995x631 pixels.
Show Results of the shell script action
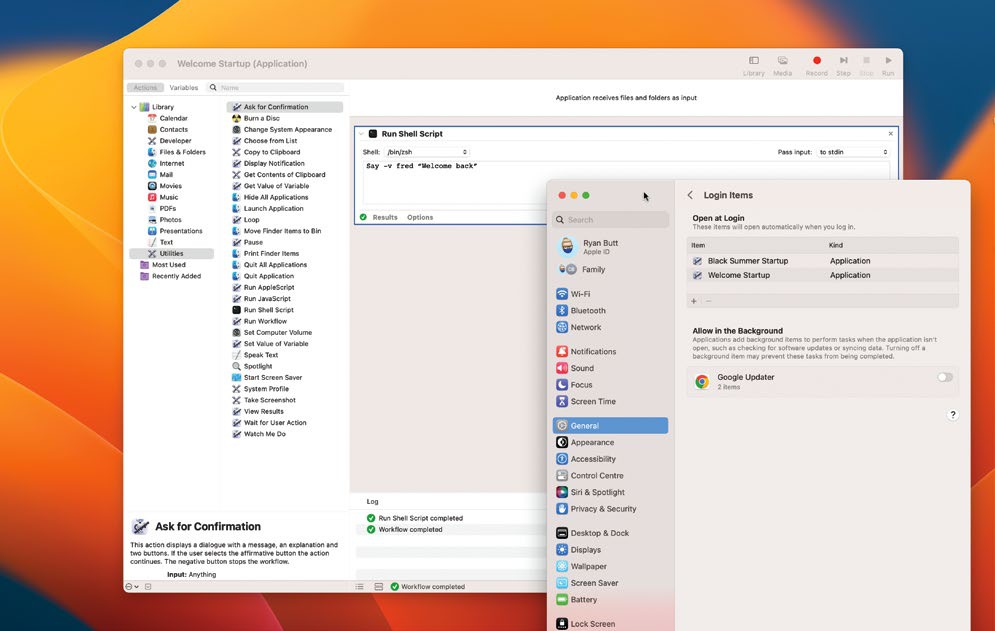pyautogui.click(x=385, y=217)
